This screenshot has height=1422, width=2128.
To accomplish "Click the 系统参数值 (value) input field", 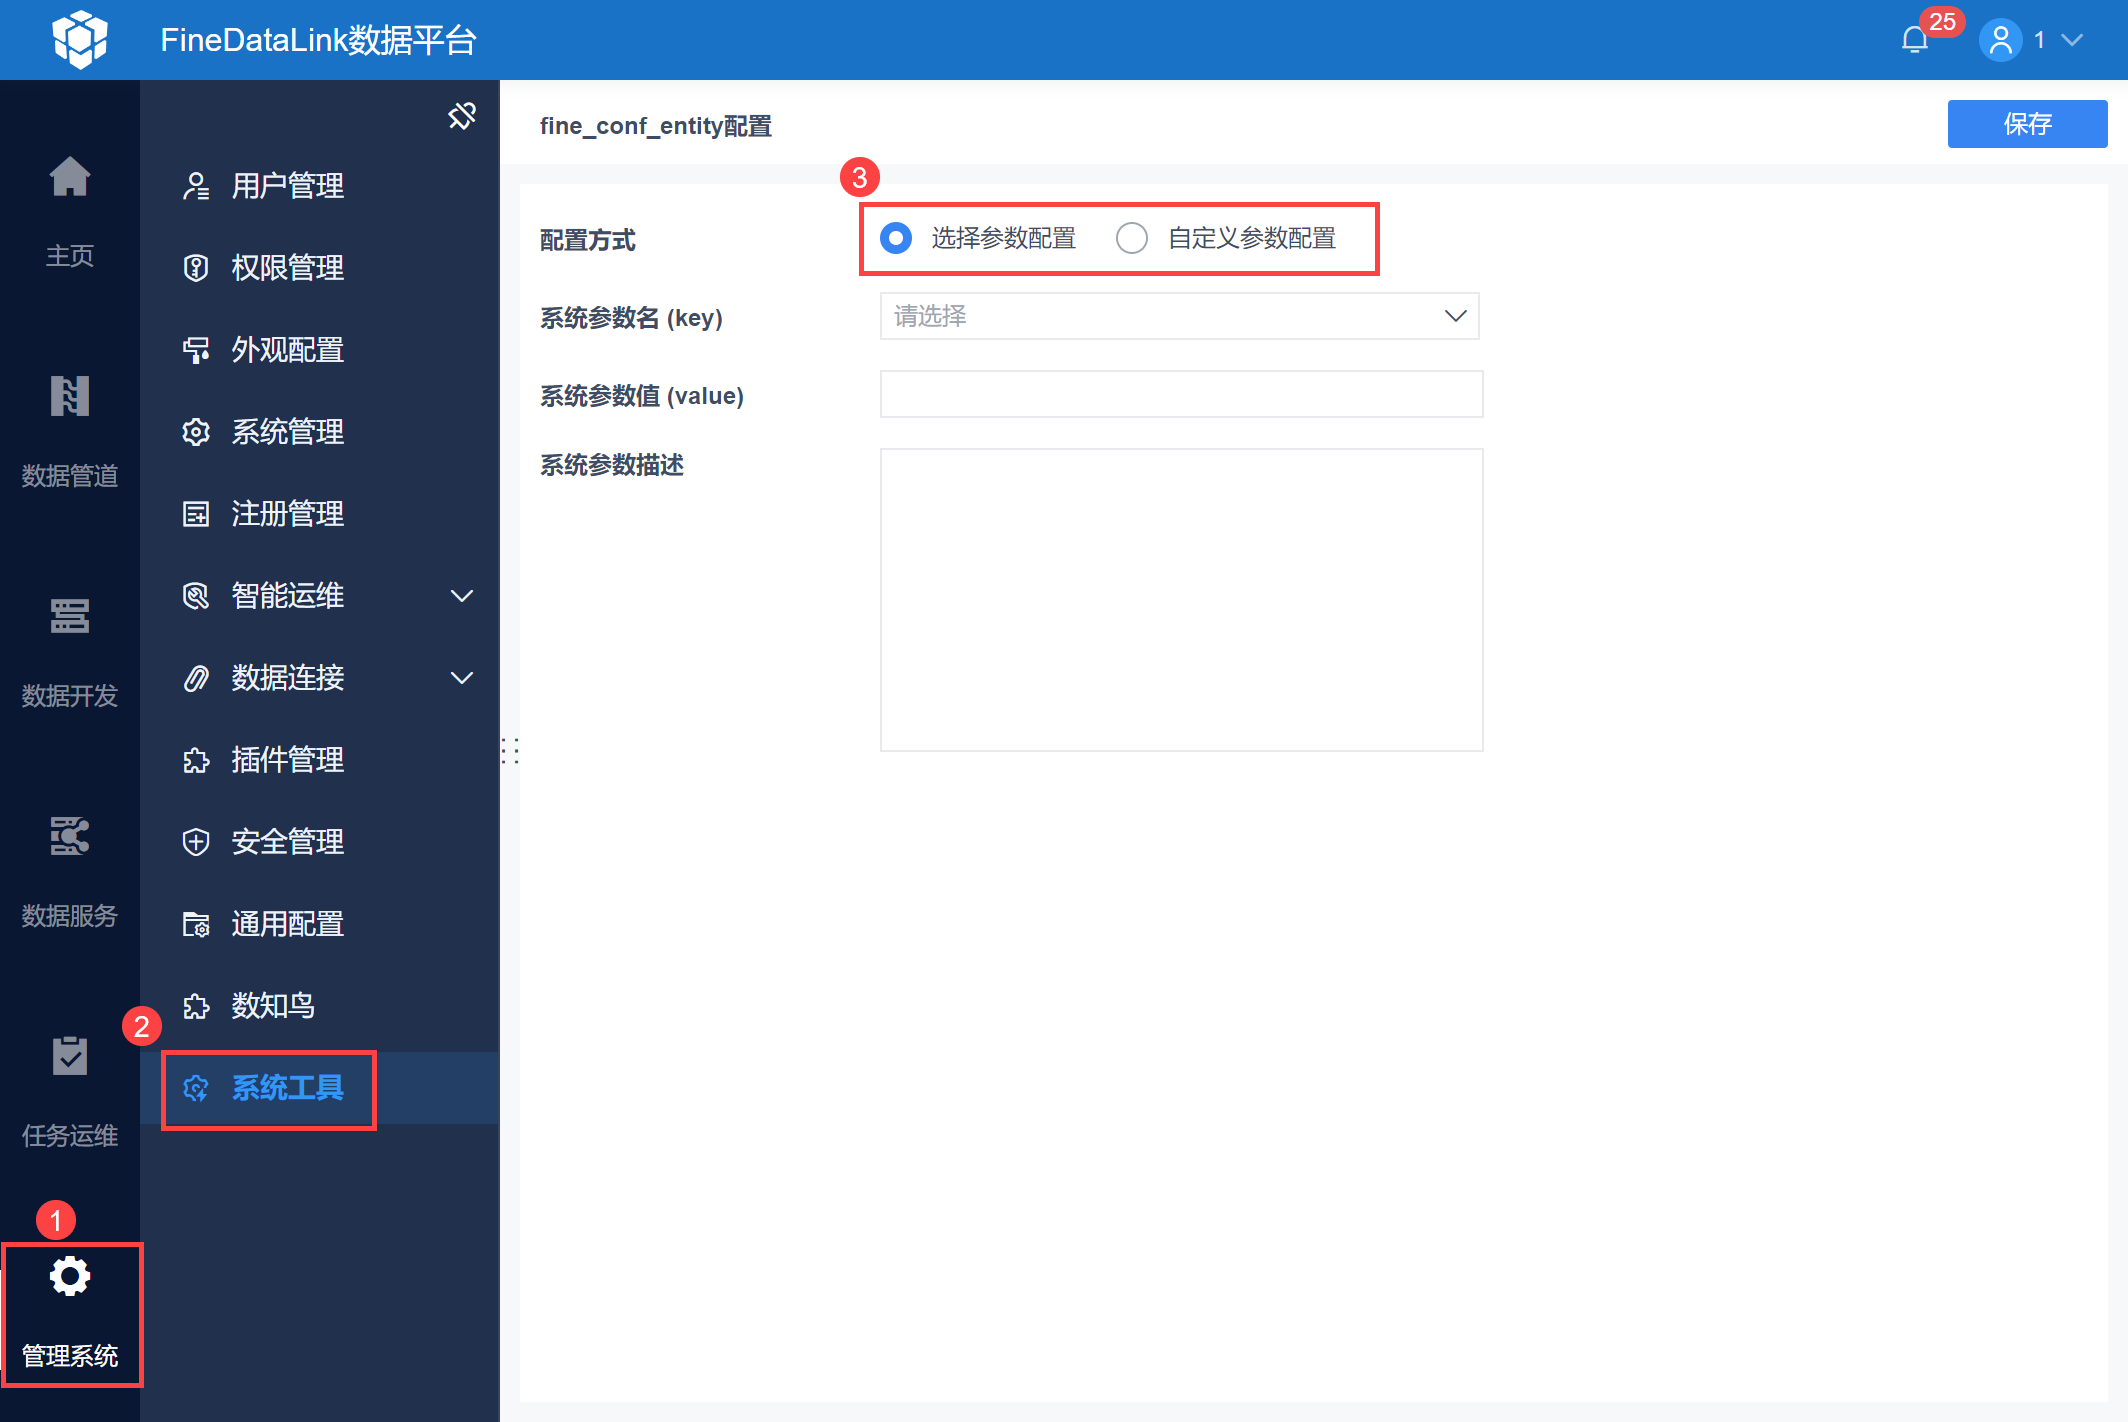I will coord(1181,394).
